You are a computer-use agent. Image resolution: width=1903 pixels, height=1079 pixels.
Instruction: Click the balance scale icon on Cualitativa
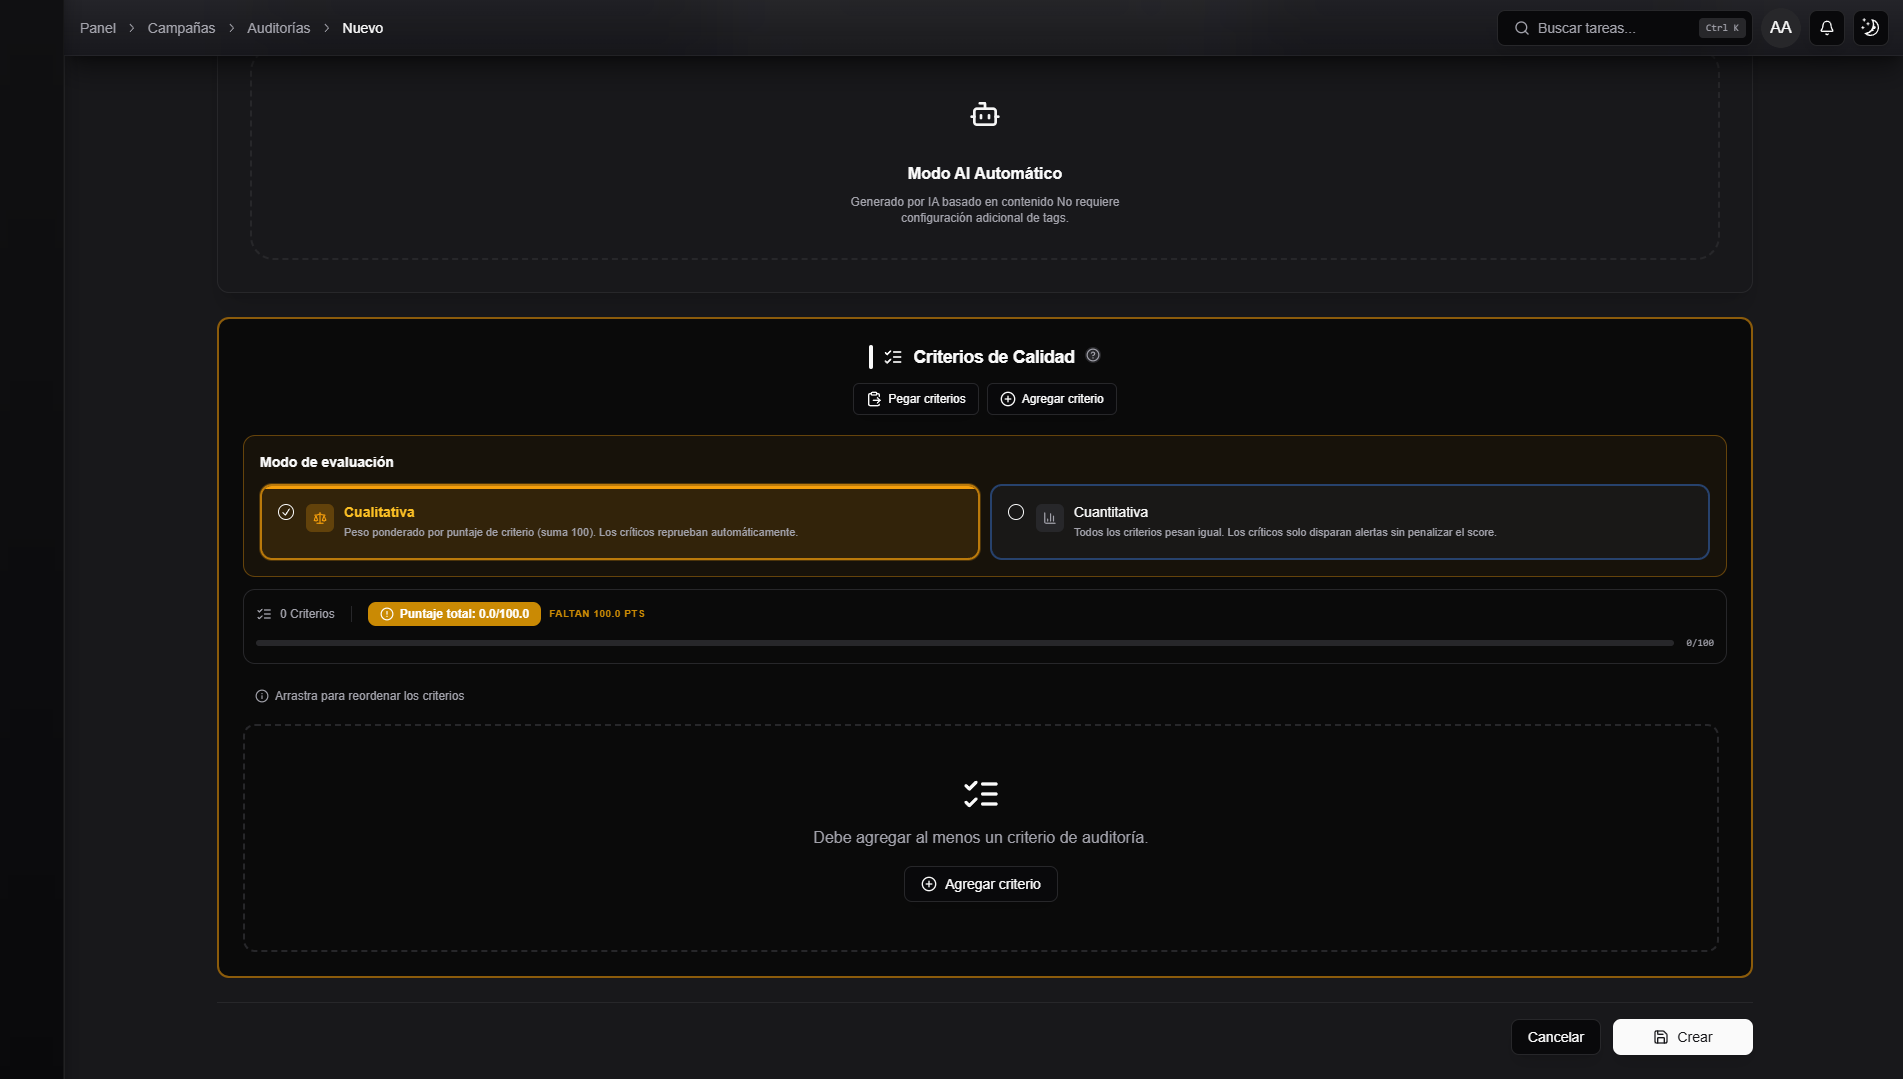click(320, 518)
